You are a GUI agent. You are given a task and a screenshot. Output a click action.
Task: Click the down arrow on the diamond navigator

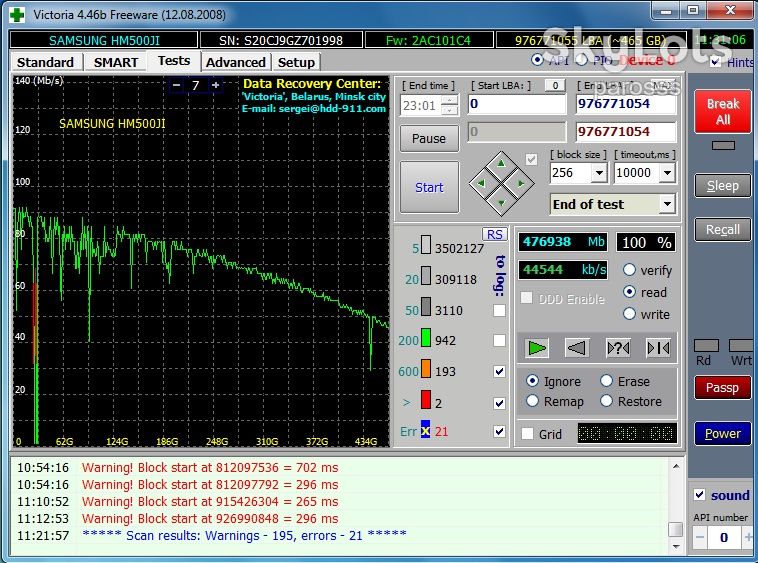coord(501,203)
